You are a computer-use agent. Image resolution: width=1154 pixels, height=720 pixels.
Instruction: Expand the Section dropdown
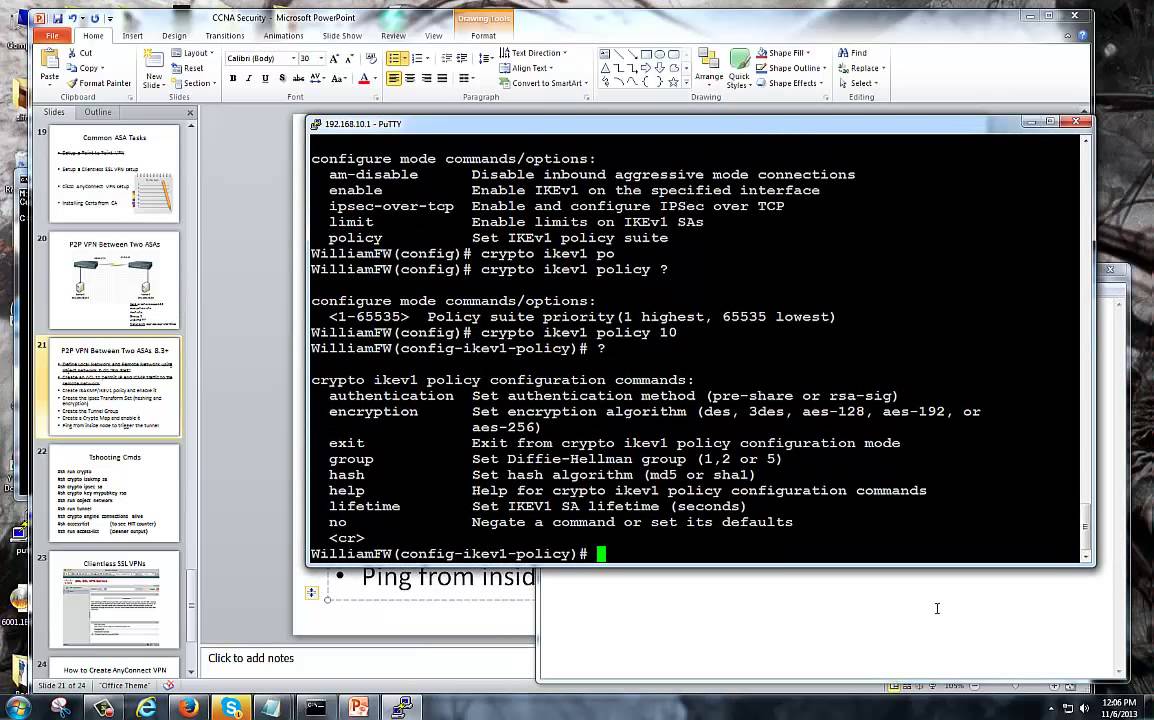point(194,83)
